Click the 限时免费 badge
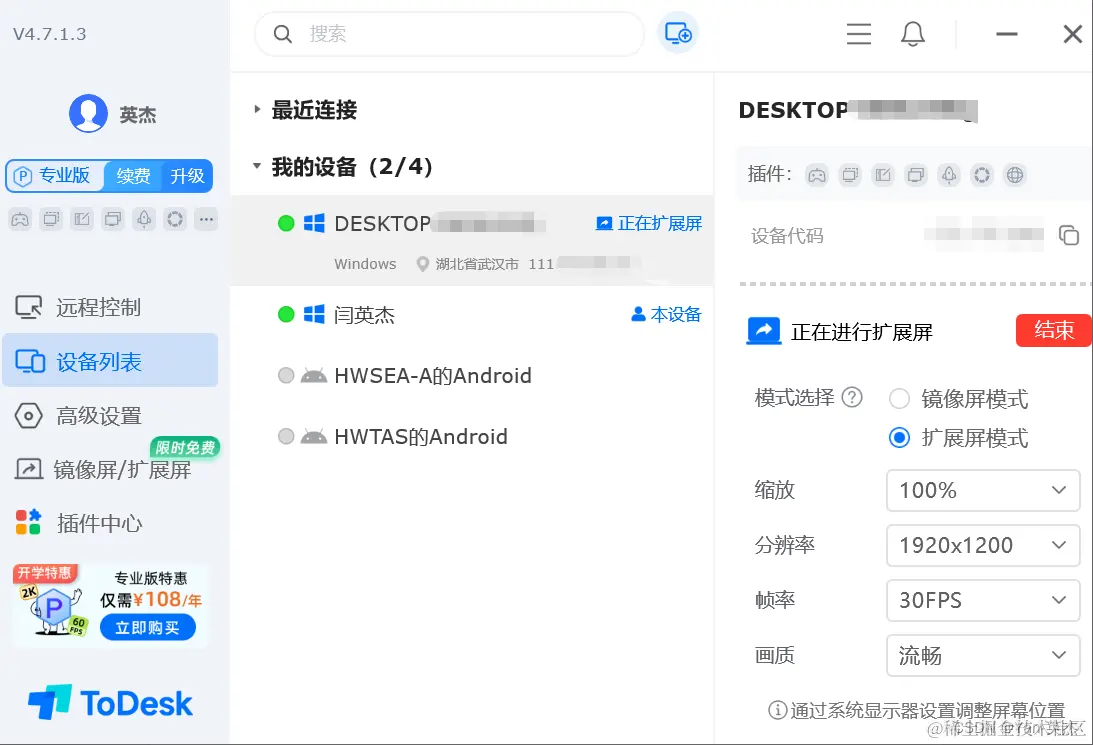 tap(185, 447)
